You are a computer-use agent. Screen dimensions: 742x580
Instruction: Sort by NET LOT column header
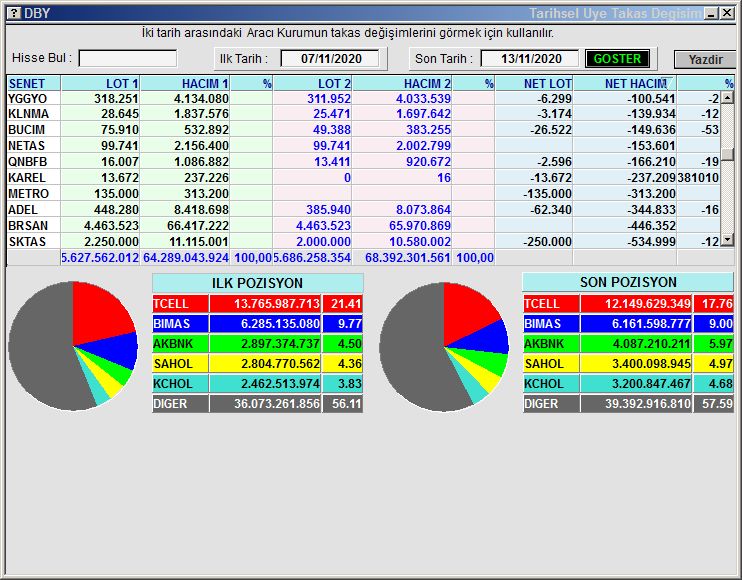click(534, 84)
